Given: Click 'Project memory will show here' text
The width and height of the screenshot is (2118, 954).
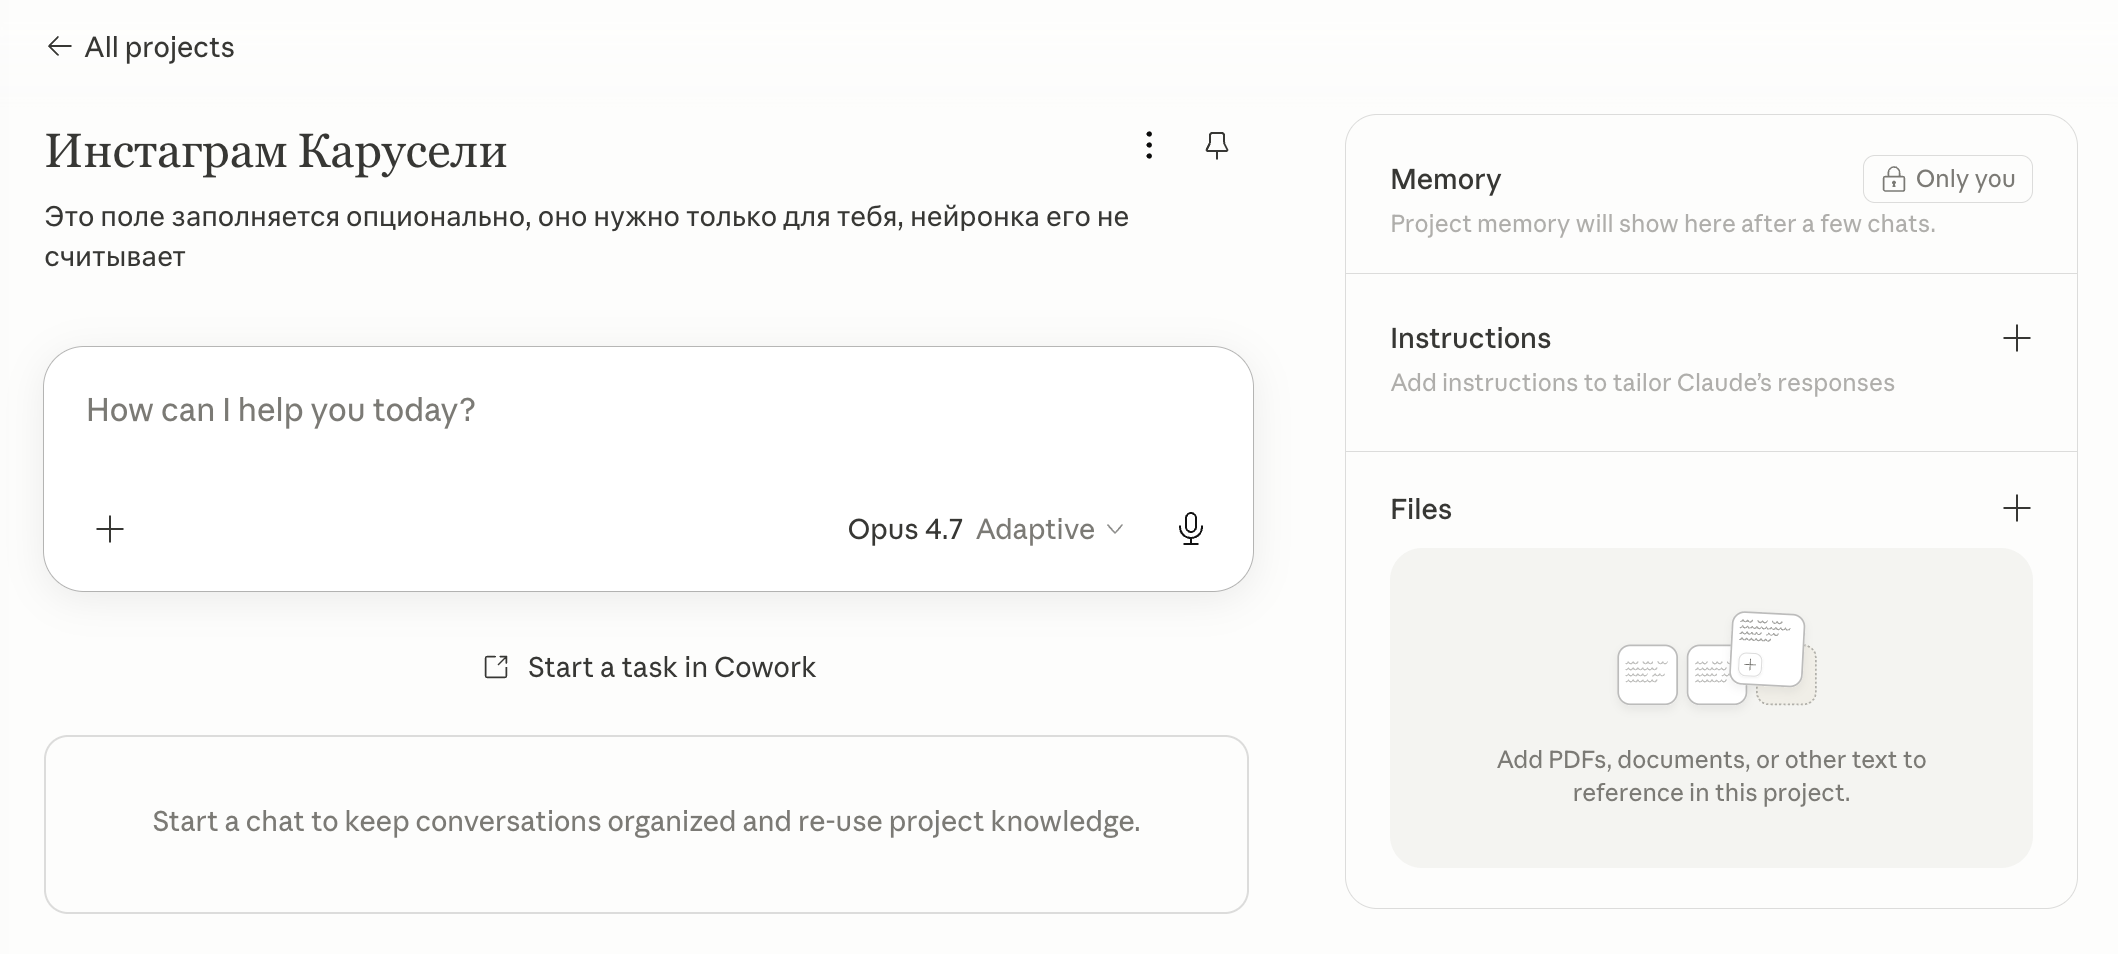Looking at the screenshot, I should tap(1662, 224).
